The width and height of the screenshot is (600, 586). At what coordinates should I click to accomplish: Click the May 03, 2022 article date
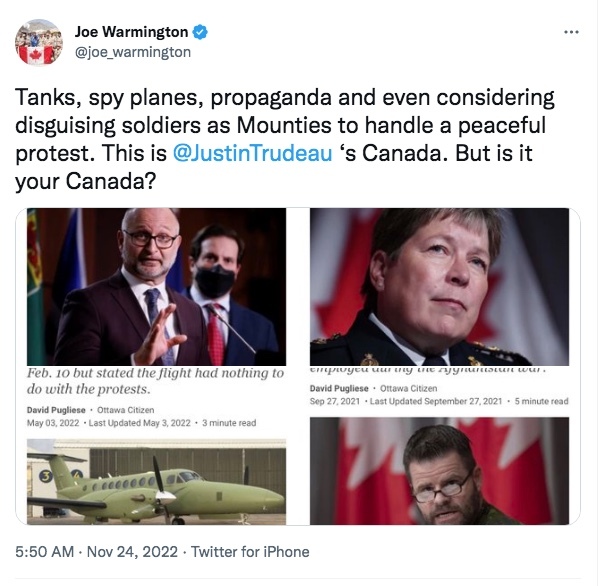[56, 421]
